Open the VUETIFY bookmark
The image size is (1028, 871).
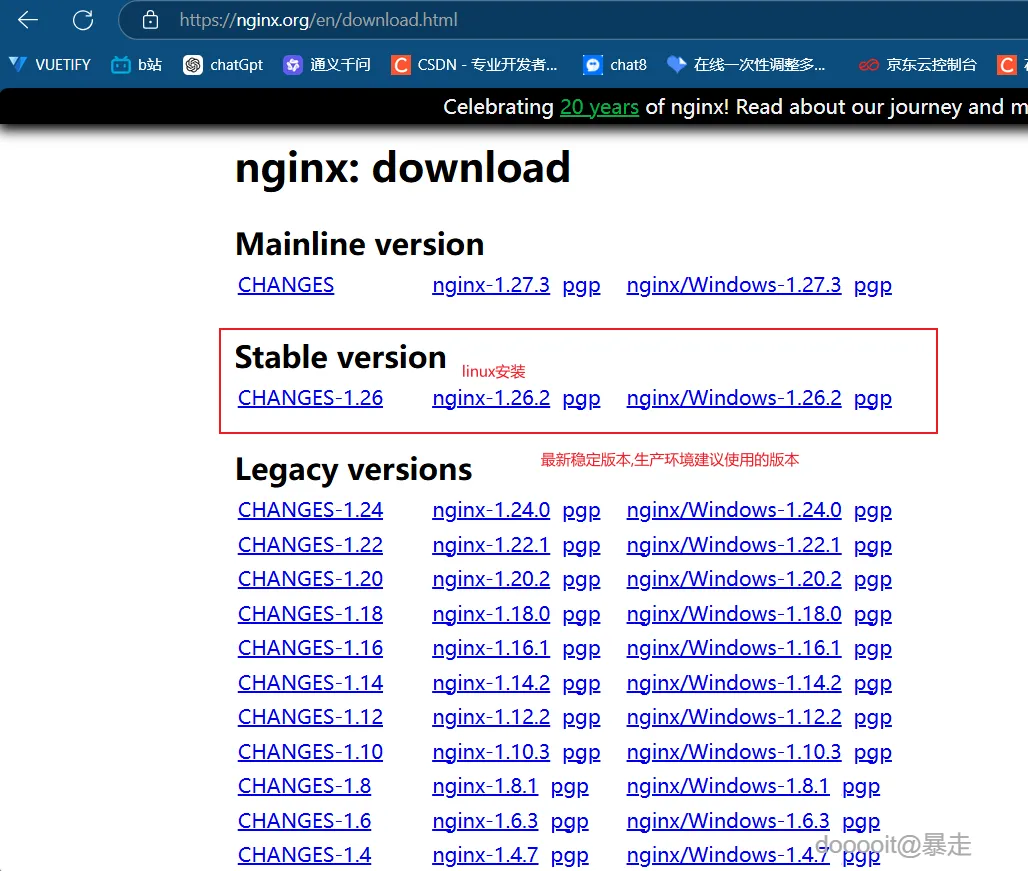click(50, 65)
